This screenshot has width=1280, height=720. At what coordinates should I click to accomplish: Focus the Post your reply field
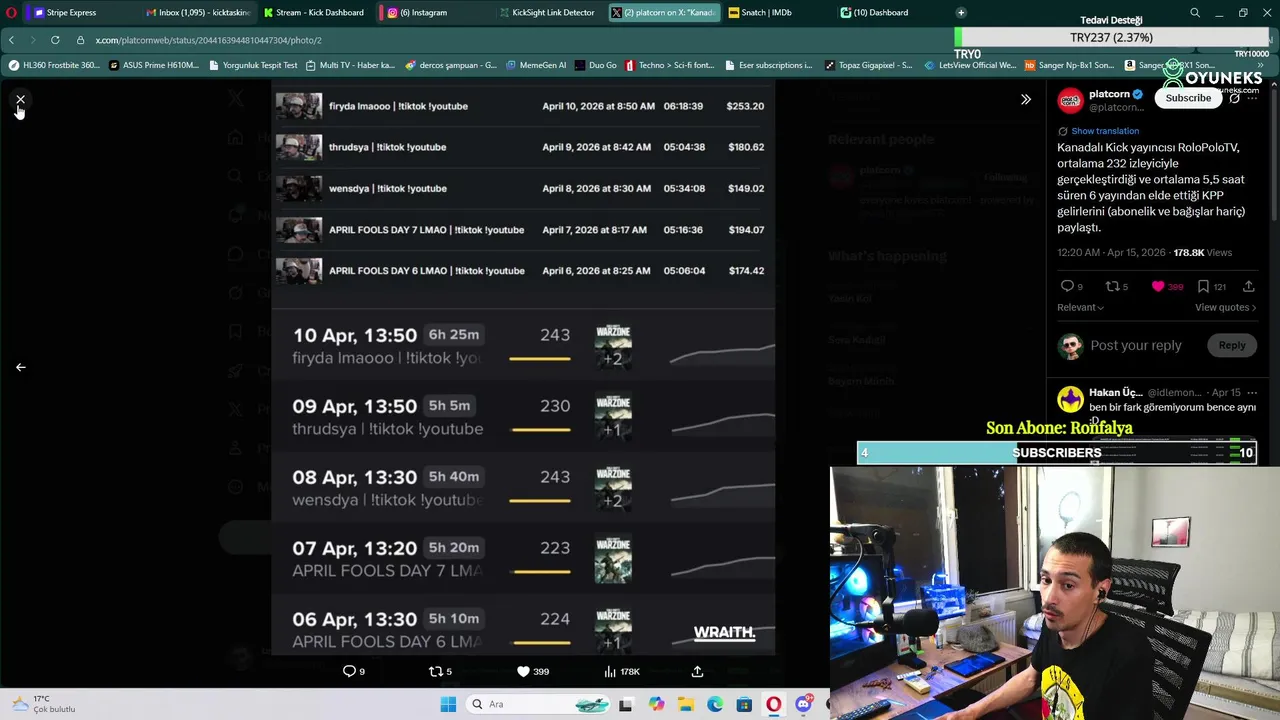point(1136,345)
